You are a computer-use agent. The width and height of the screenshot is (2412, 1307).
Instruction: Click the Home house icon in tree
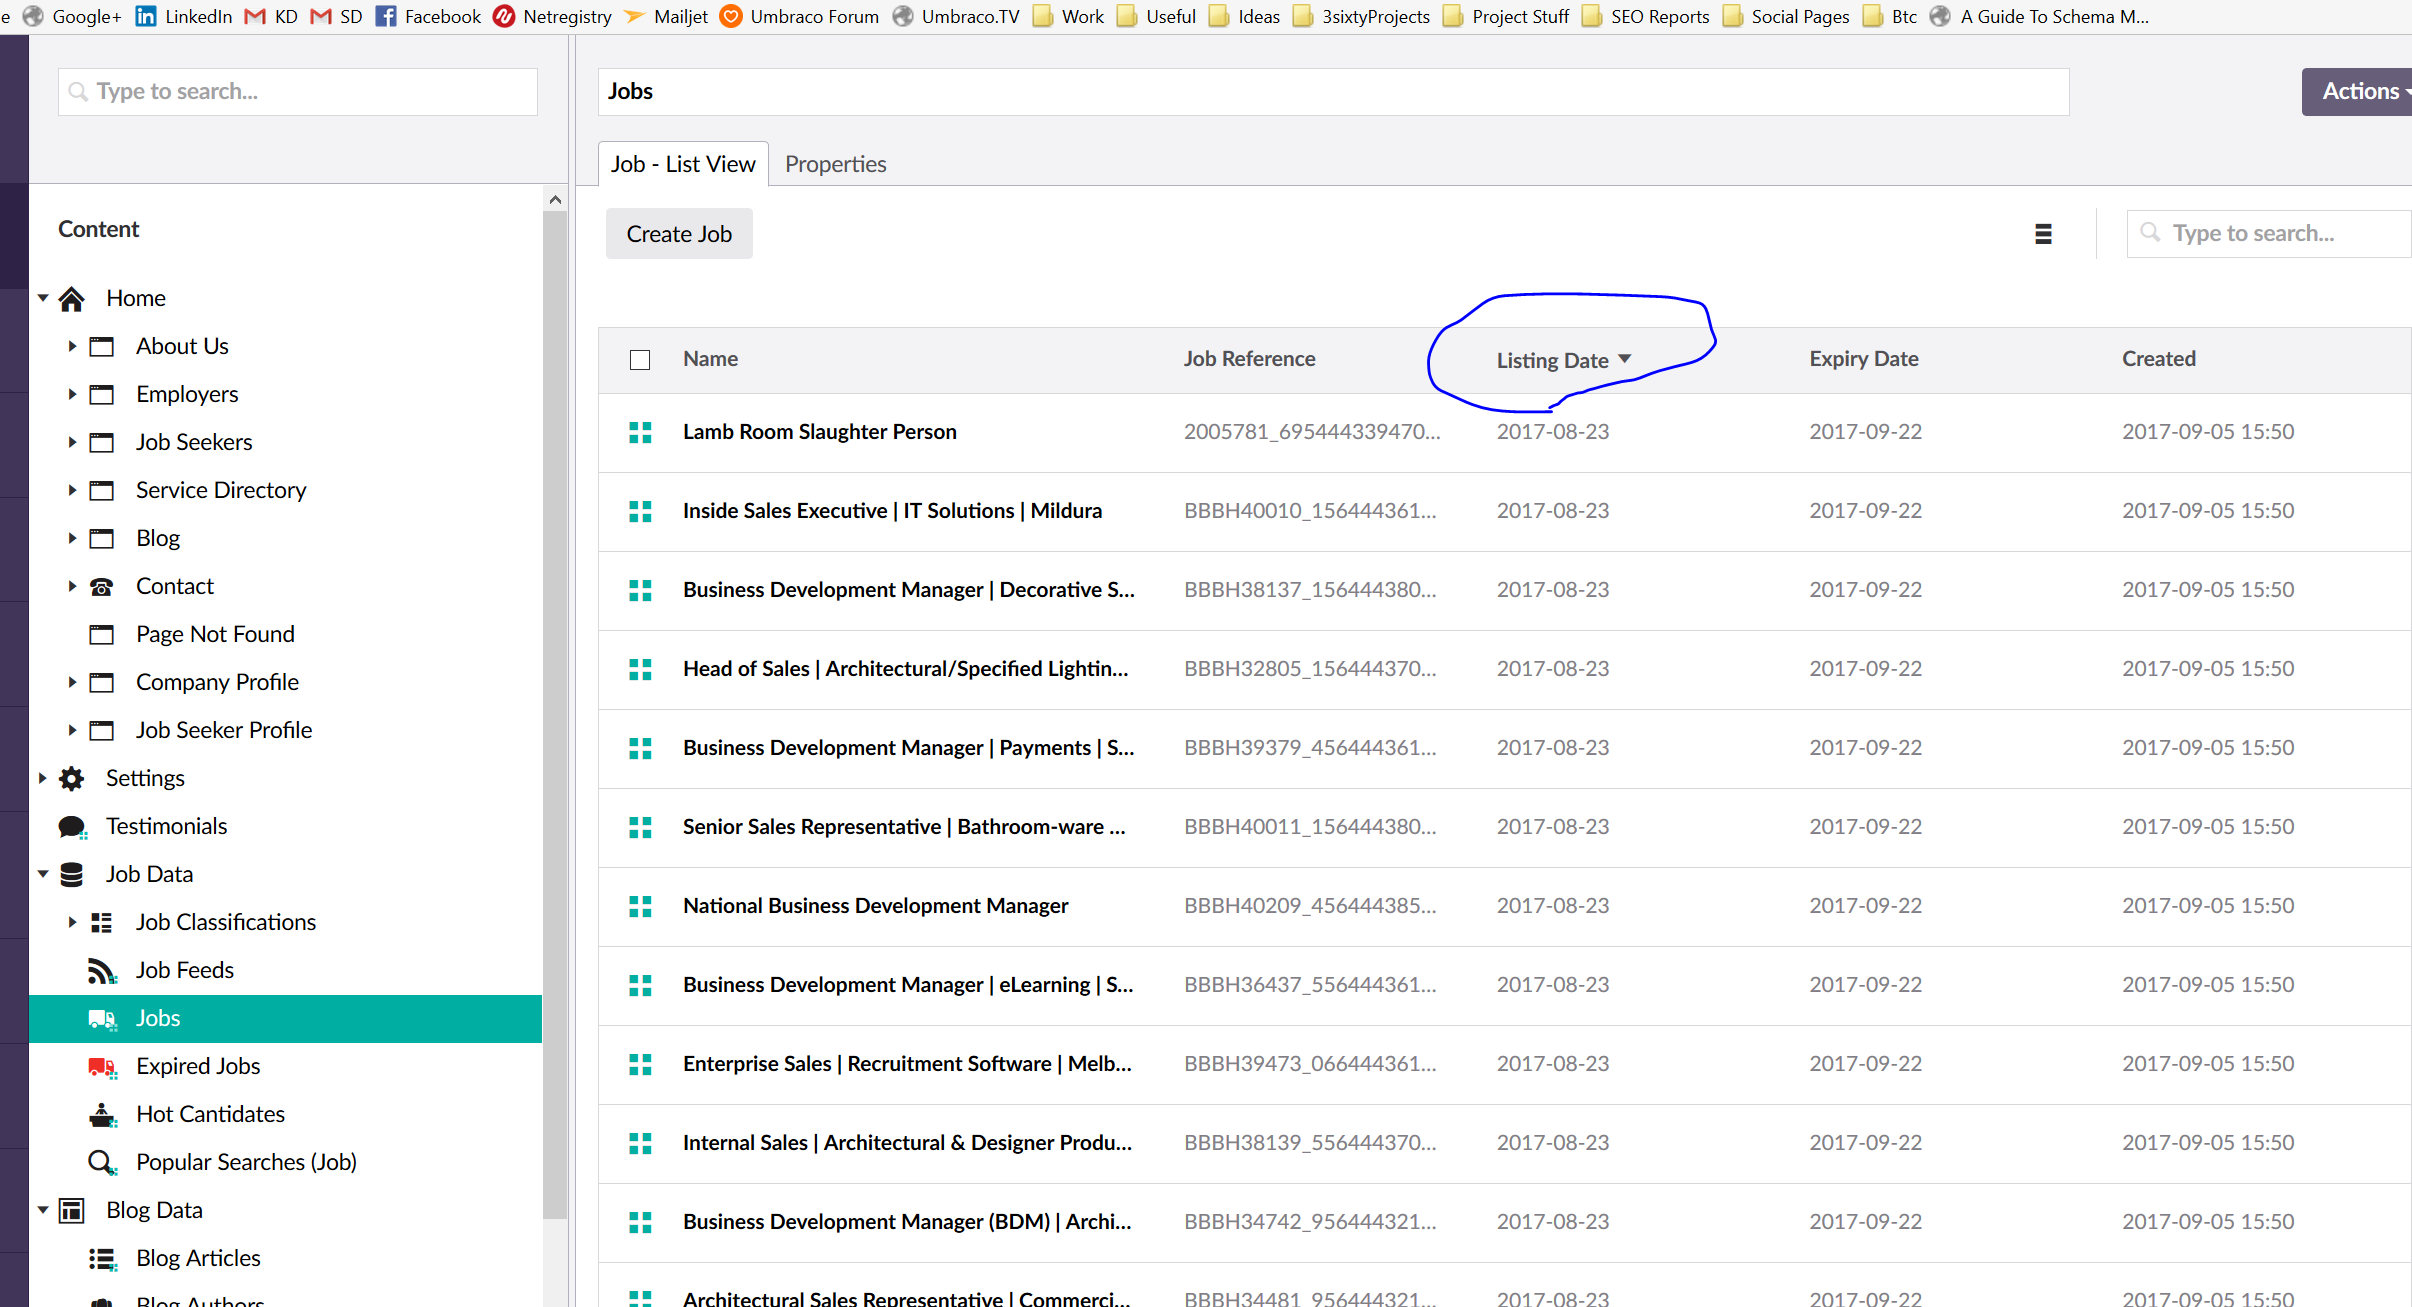coord(72,298)
